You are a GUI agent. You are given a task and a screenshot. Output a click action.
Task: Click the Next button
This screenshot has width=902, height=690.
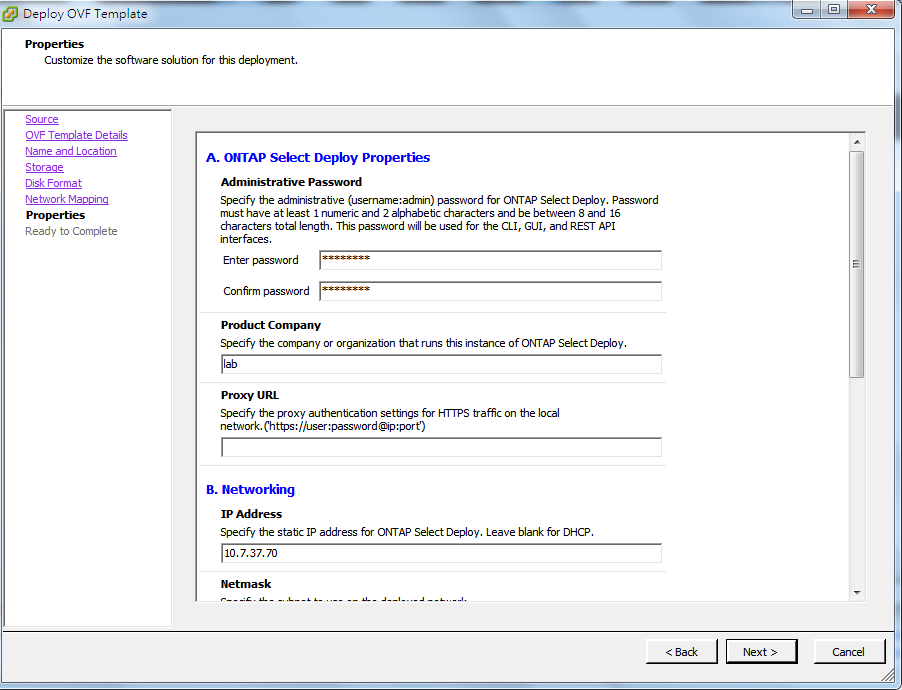(760, 652)
